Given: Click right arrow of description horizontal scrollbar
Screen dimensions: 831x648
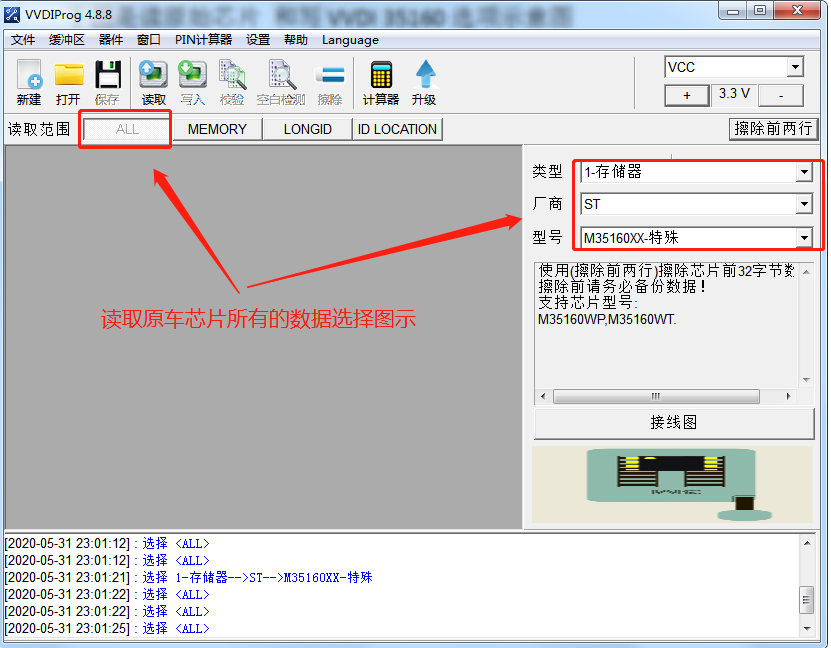Looking at the screenshot, I should (x=789, y=396).
